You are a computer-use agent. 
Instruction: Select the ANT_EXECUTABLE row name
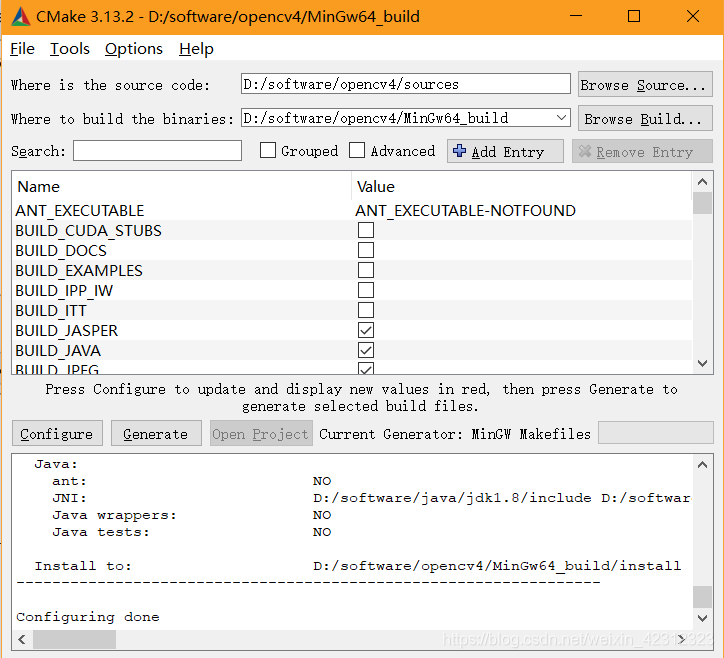[79, 211]
